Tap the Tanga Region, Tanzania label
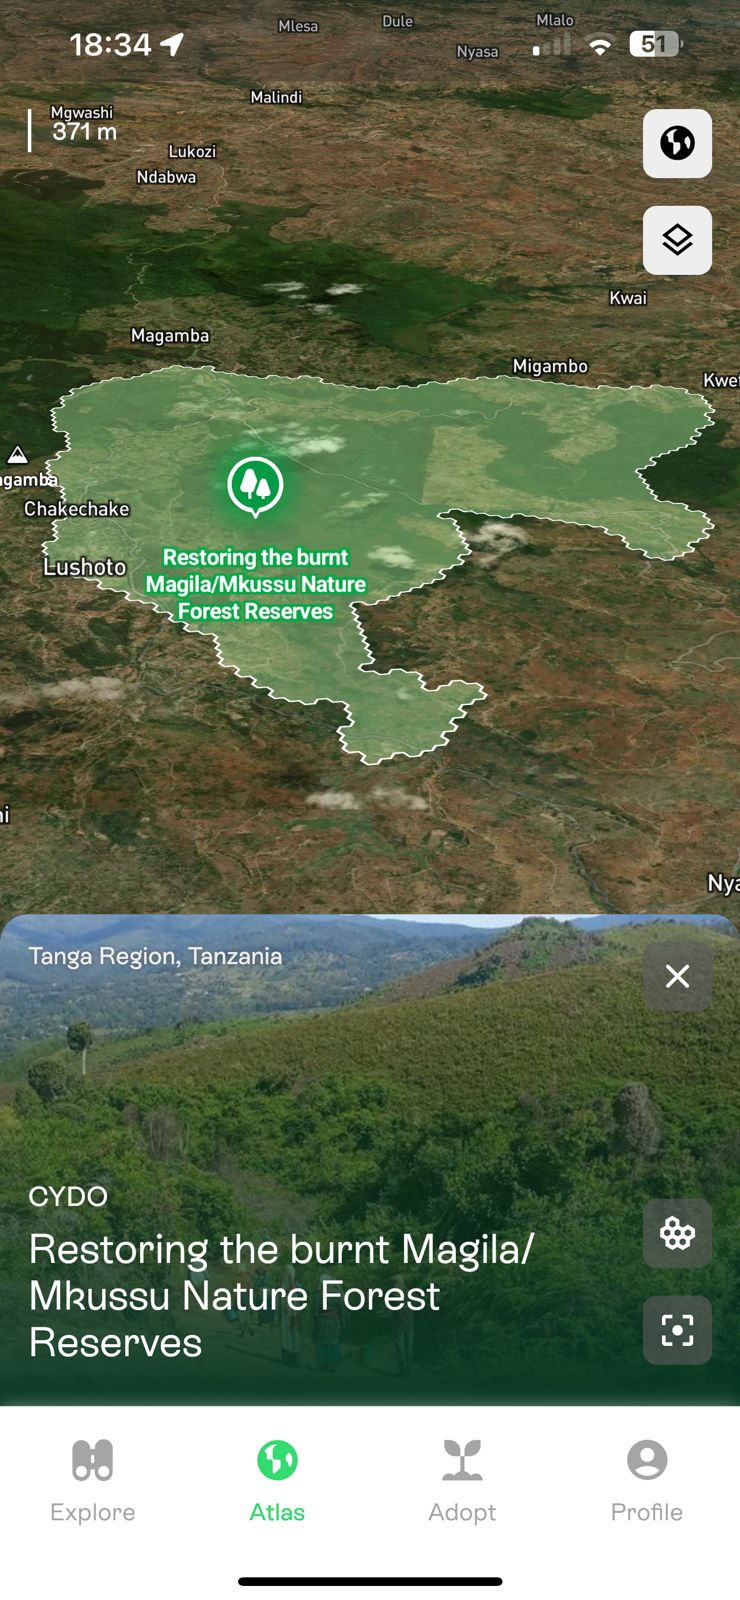The height and width of the screenshot is (1600, 740). [155, 956]
